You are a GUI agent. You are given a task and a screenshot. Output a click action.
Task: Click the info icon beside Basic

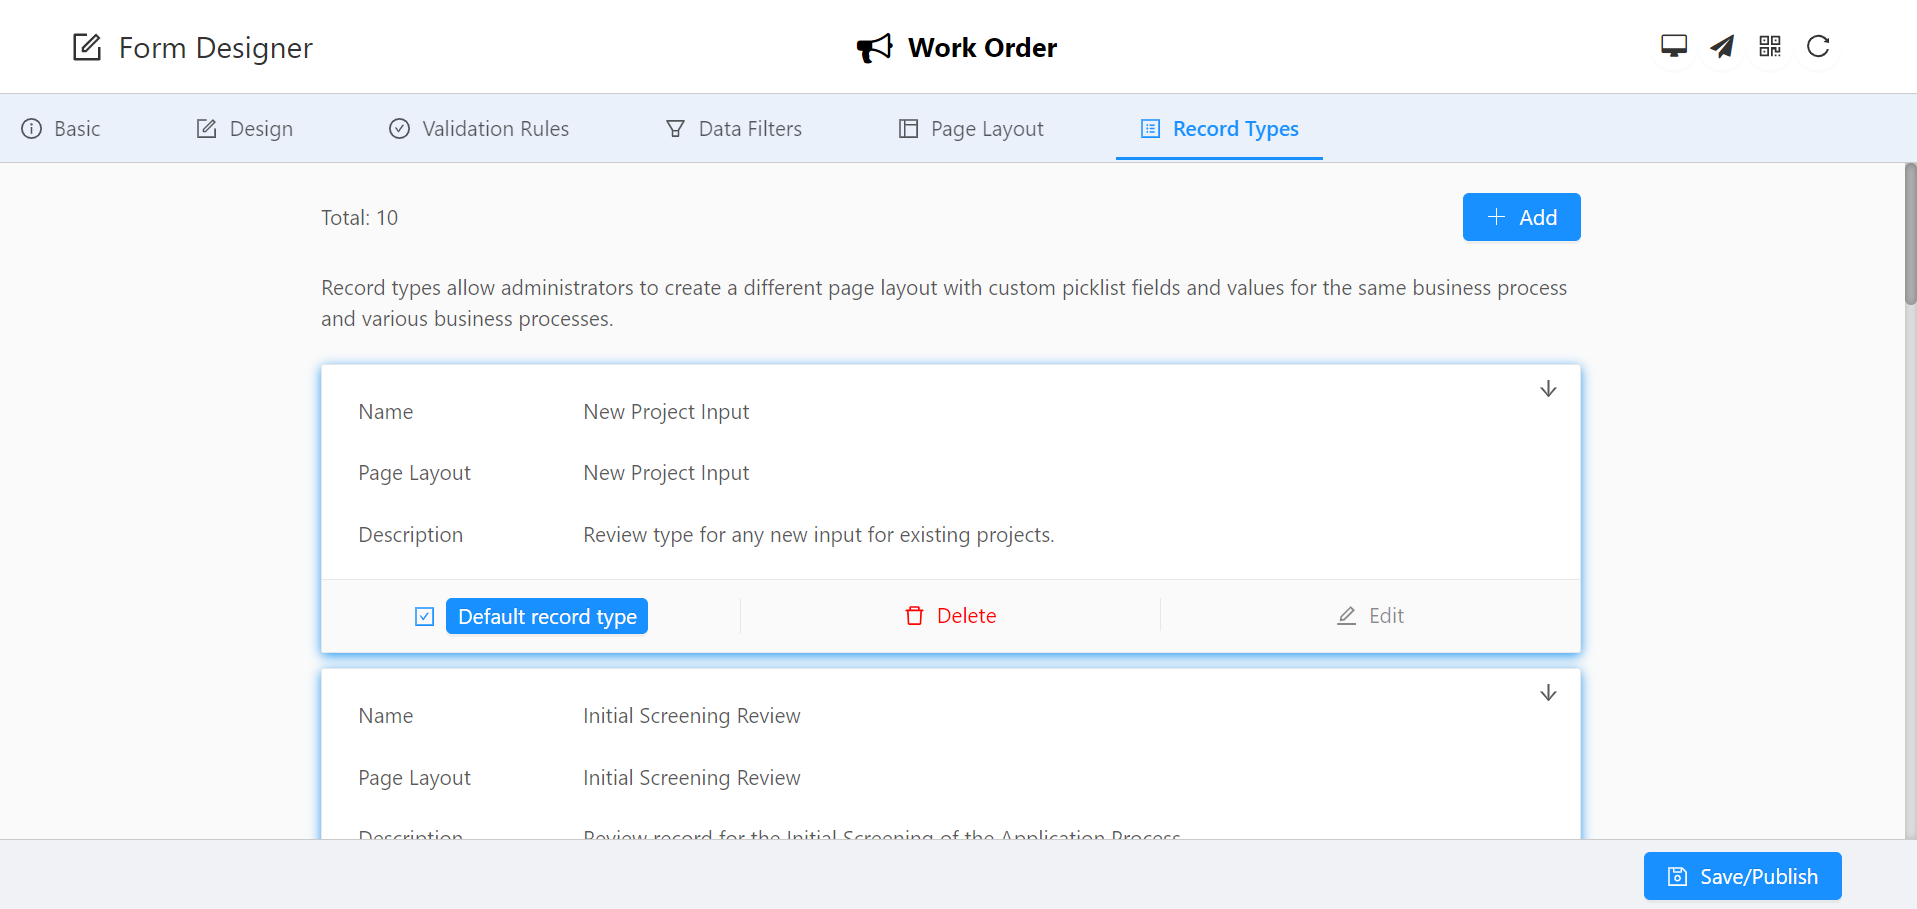32,129
